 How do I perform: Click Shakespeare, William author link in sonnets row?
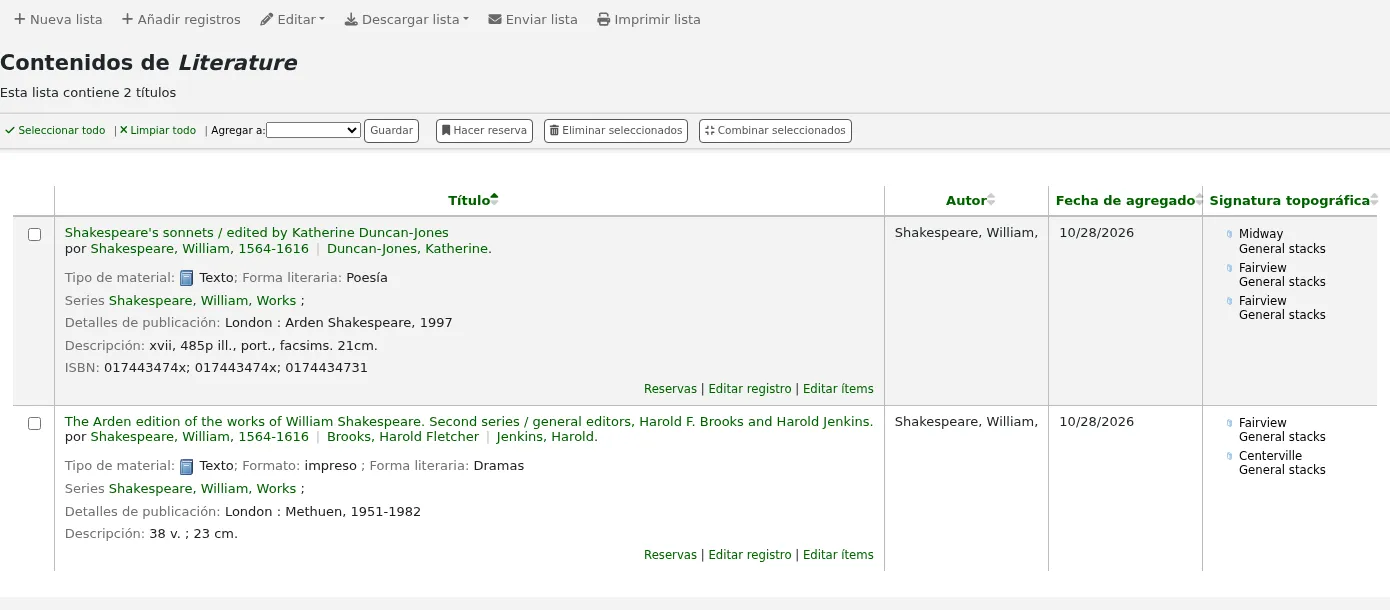(x=200, y=249)
